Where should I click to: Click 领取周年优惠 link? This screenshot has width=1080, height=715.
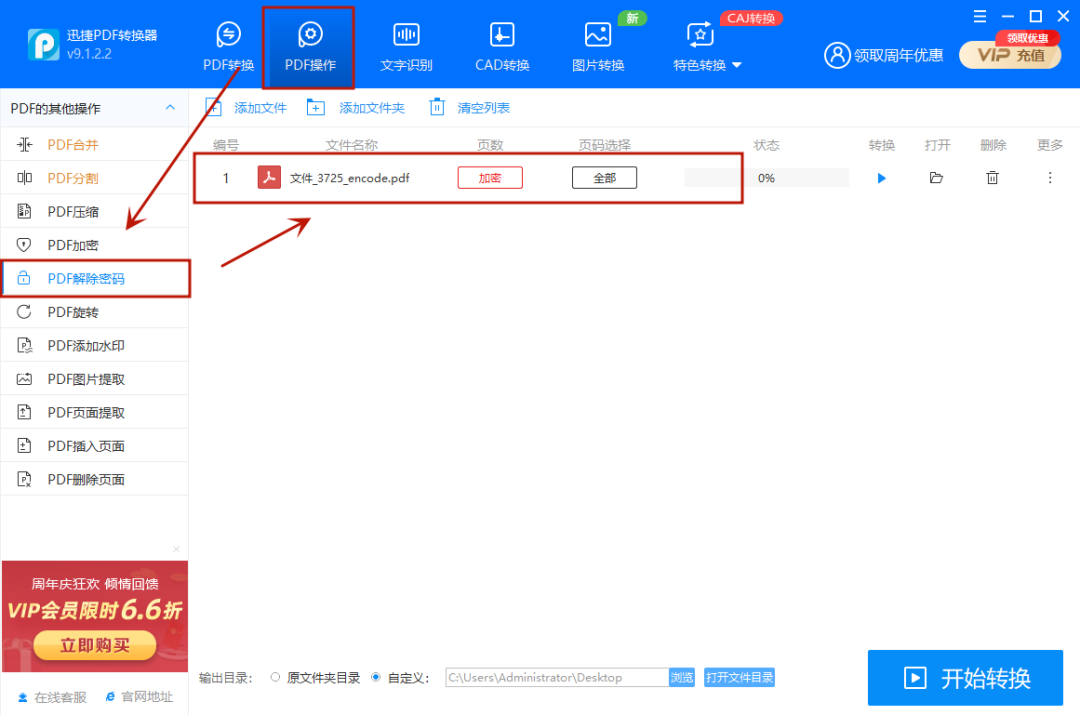tap(898, 55)
